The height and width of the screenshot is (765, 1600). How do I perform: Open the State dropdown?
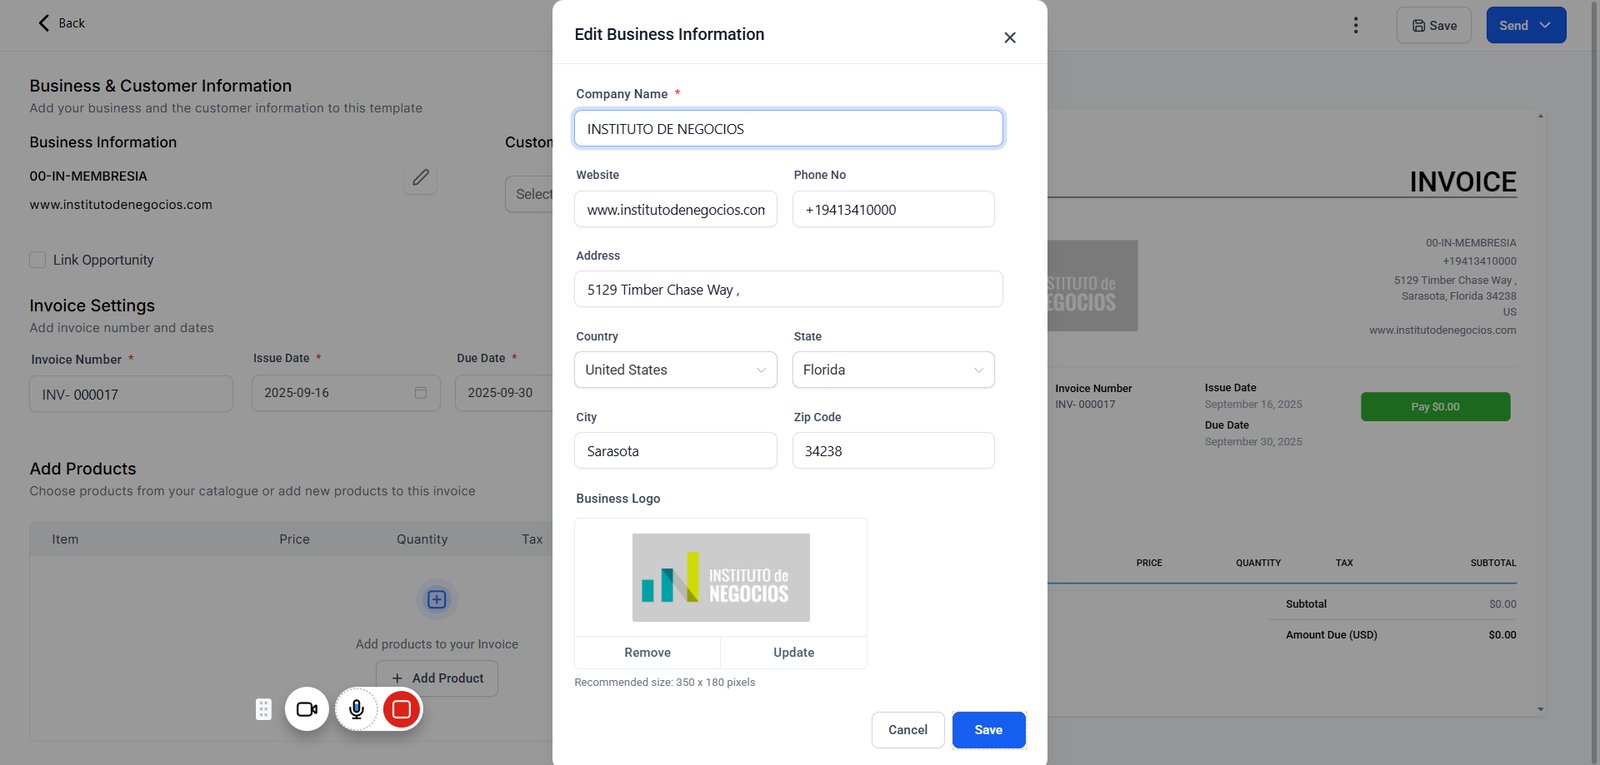click(894, 370)
